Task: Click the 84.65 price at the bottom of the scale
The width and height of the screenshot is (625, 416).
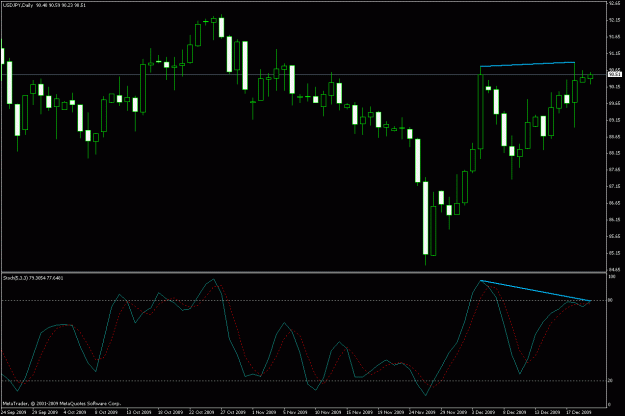Action: click(x=614, y=269)
